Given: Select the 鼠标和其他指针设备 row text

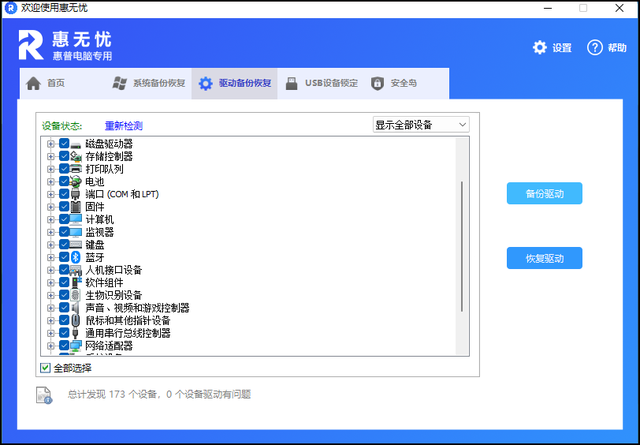Looking at the screenshot, I should 128,320.
